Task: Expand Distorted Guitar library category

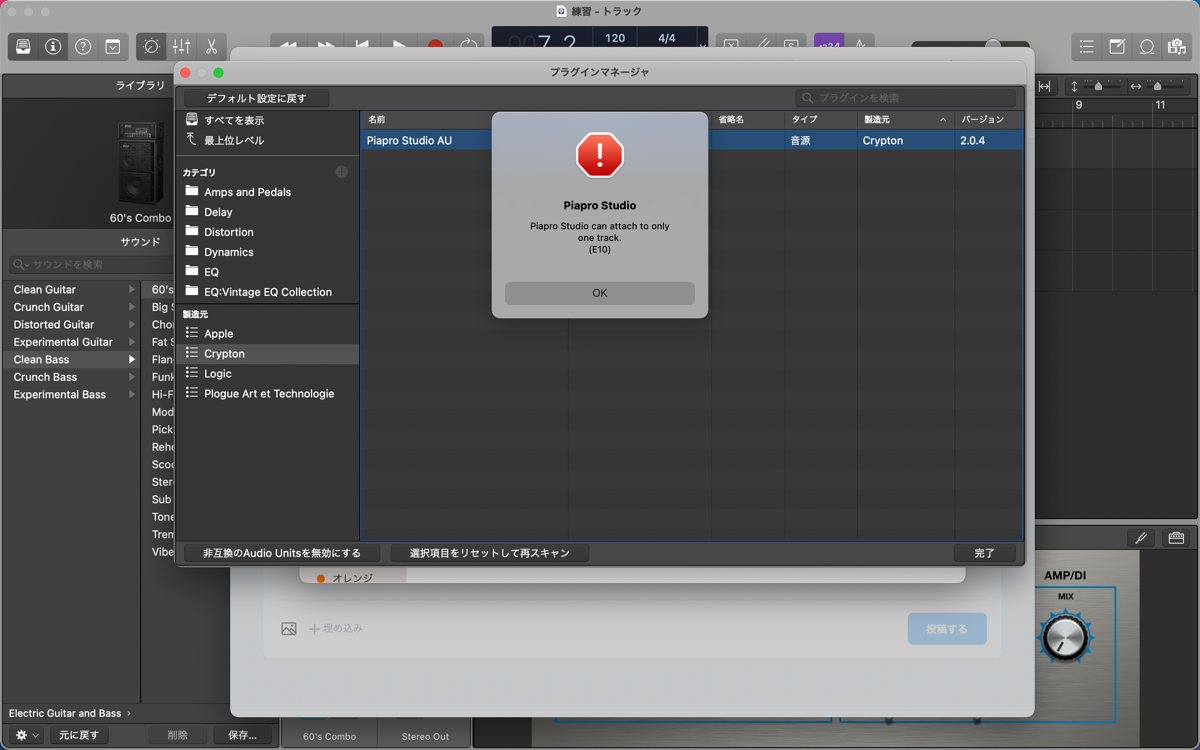Action: pos(131,325)
